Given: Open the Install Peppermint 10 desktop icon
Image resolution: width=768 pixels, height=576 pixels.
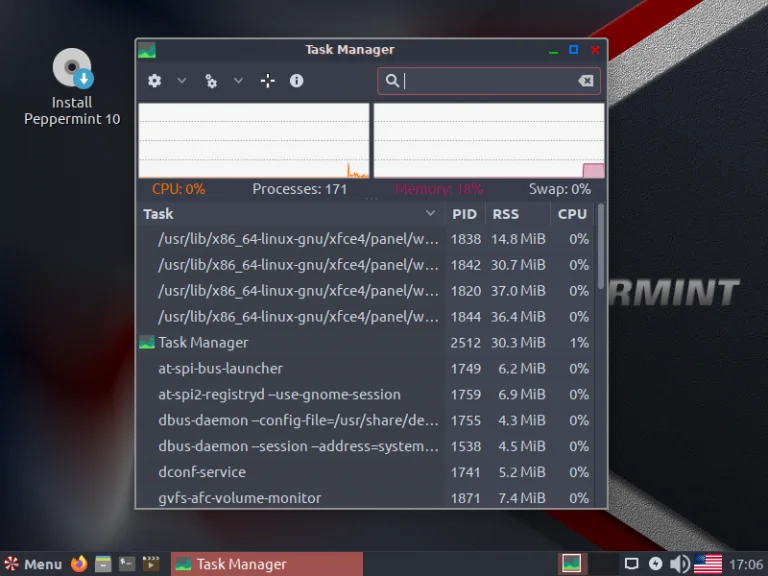Looking at the screenshot, I should (72, 88).
